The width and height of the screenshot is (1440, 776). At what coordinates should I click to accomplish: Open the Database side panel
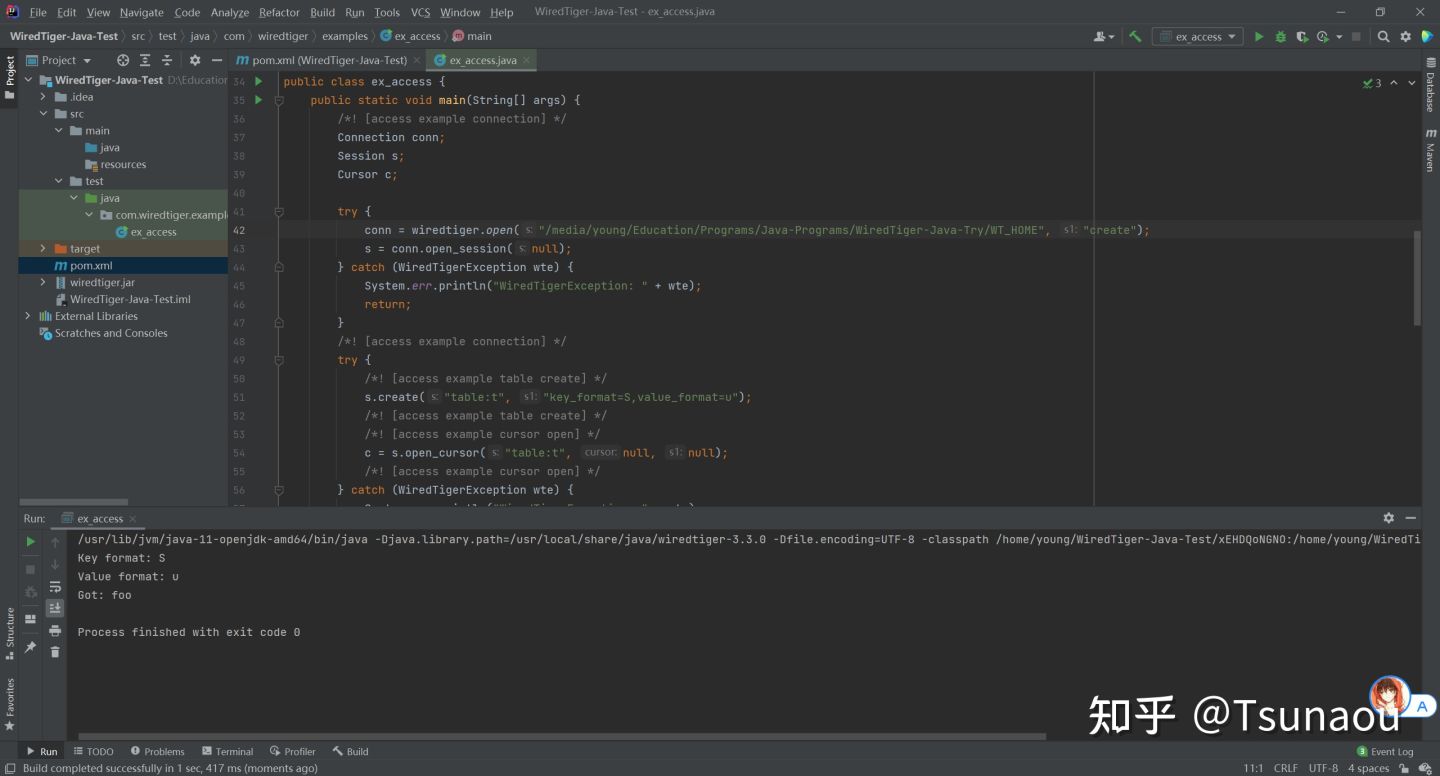coord(1430,84)
